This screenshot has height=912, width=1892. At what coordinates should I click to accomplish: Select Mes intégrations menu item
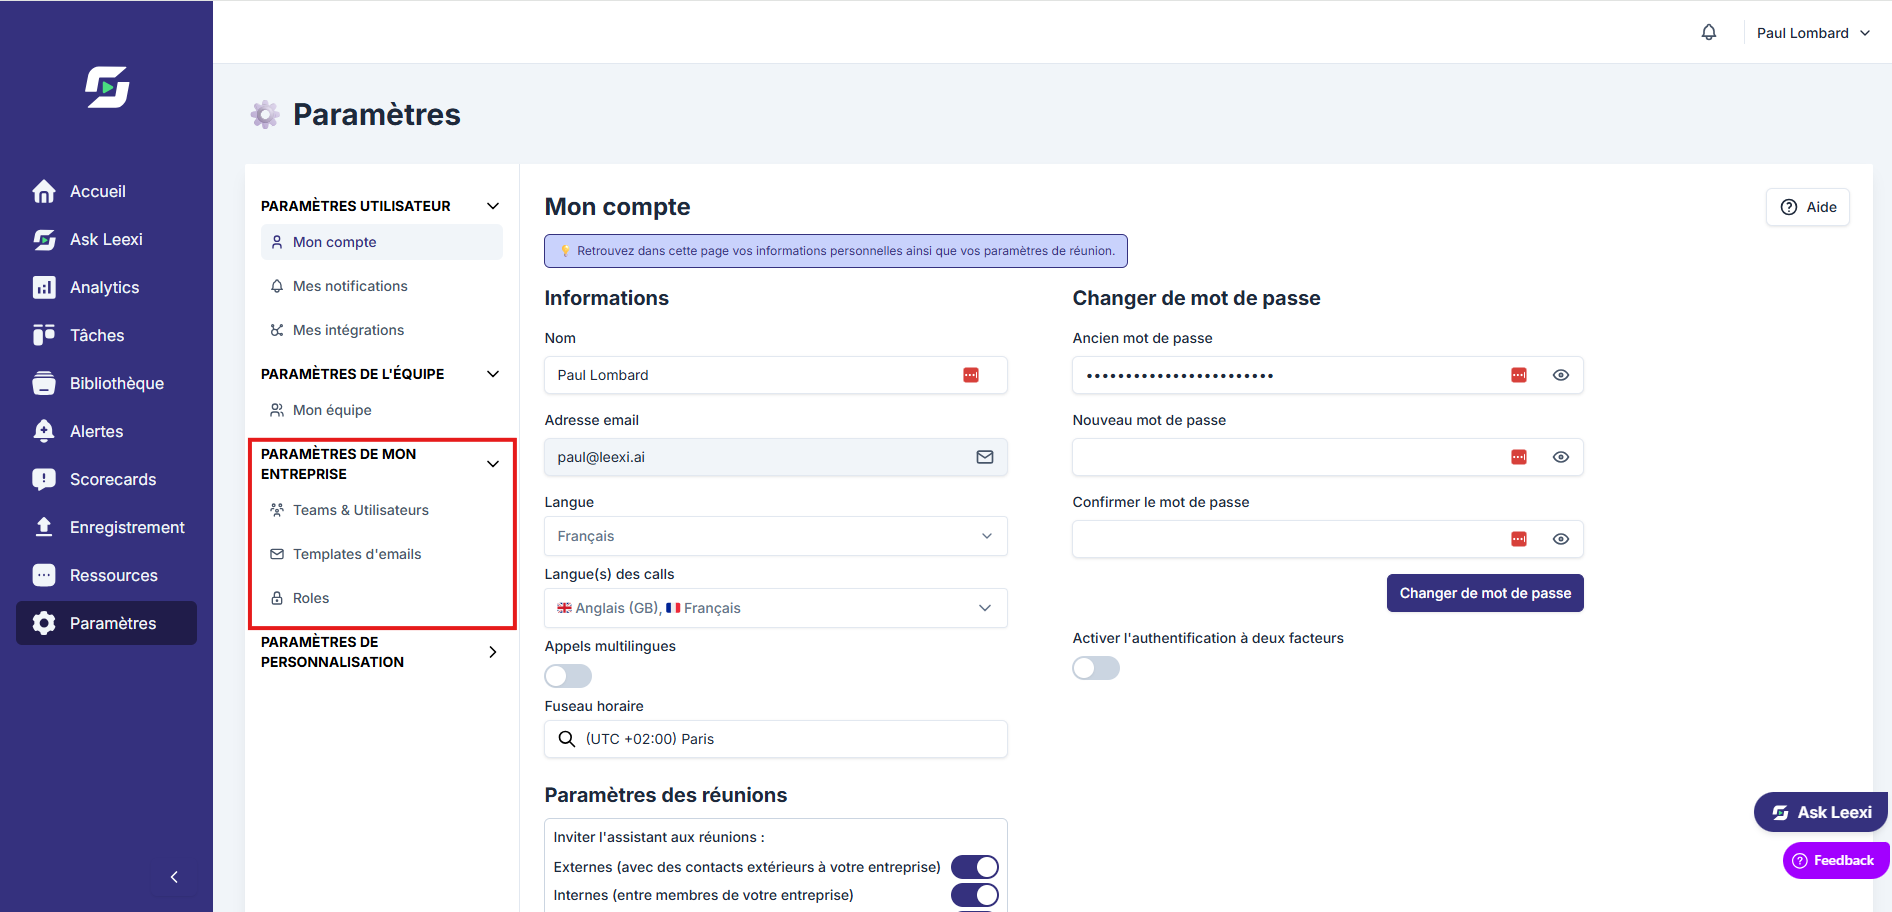[x=382, y=330]
